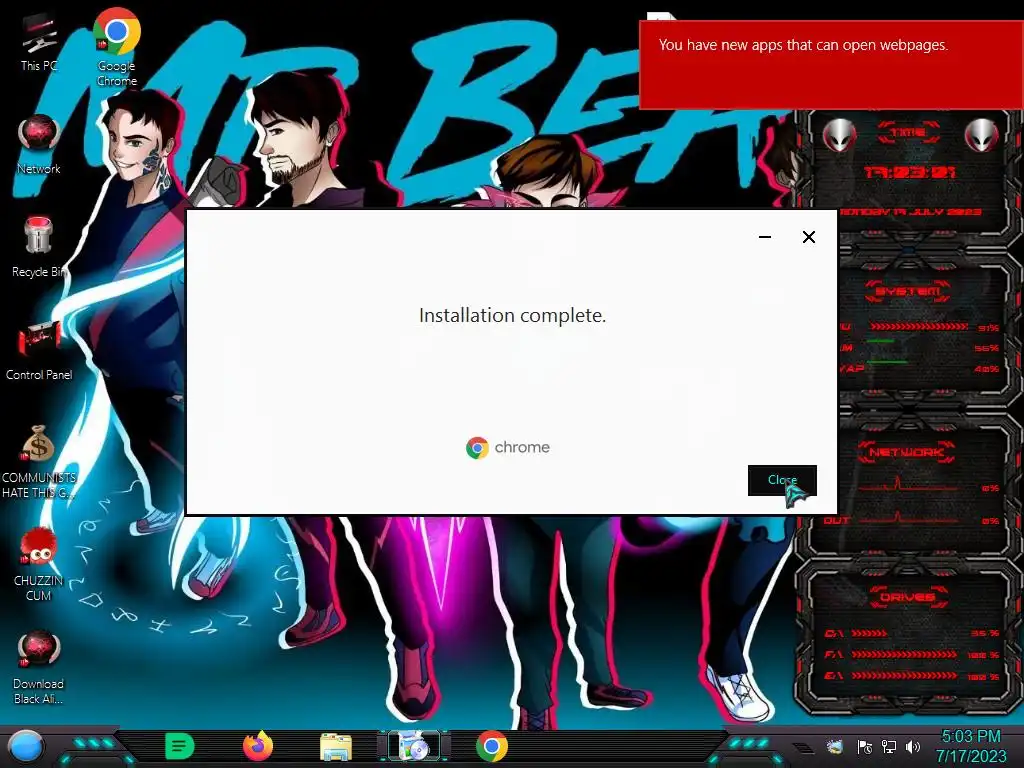
Task: Click the left alien head on the TIME gadget
Action: [839, 135]
